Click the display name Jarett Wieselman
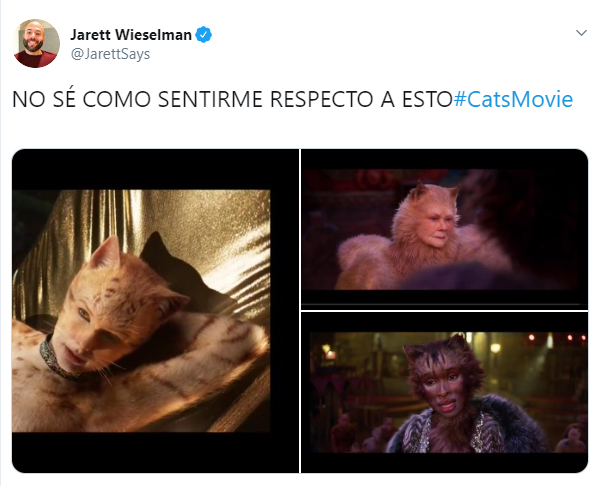This screenshot has height=486, width=591. click(131, 35)
